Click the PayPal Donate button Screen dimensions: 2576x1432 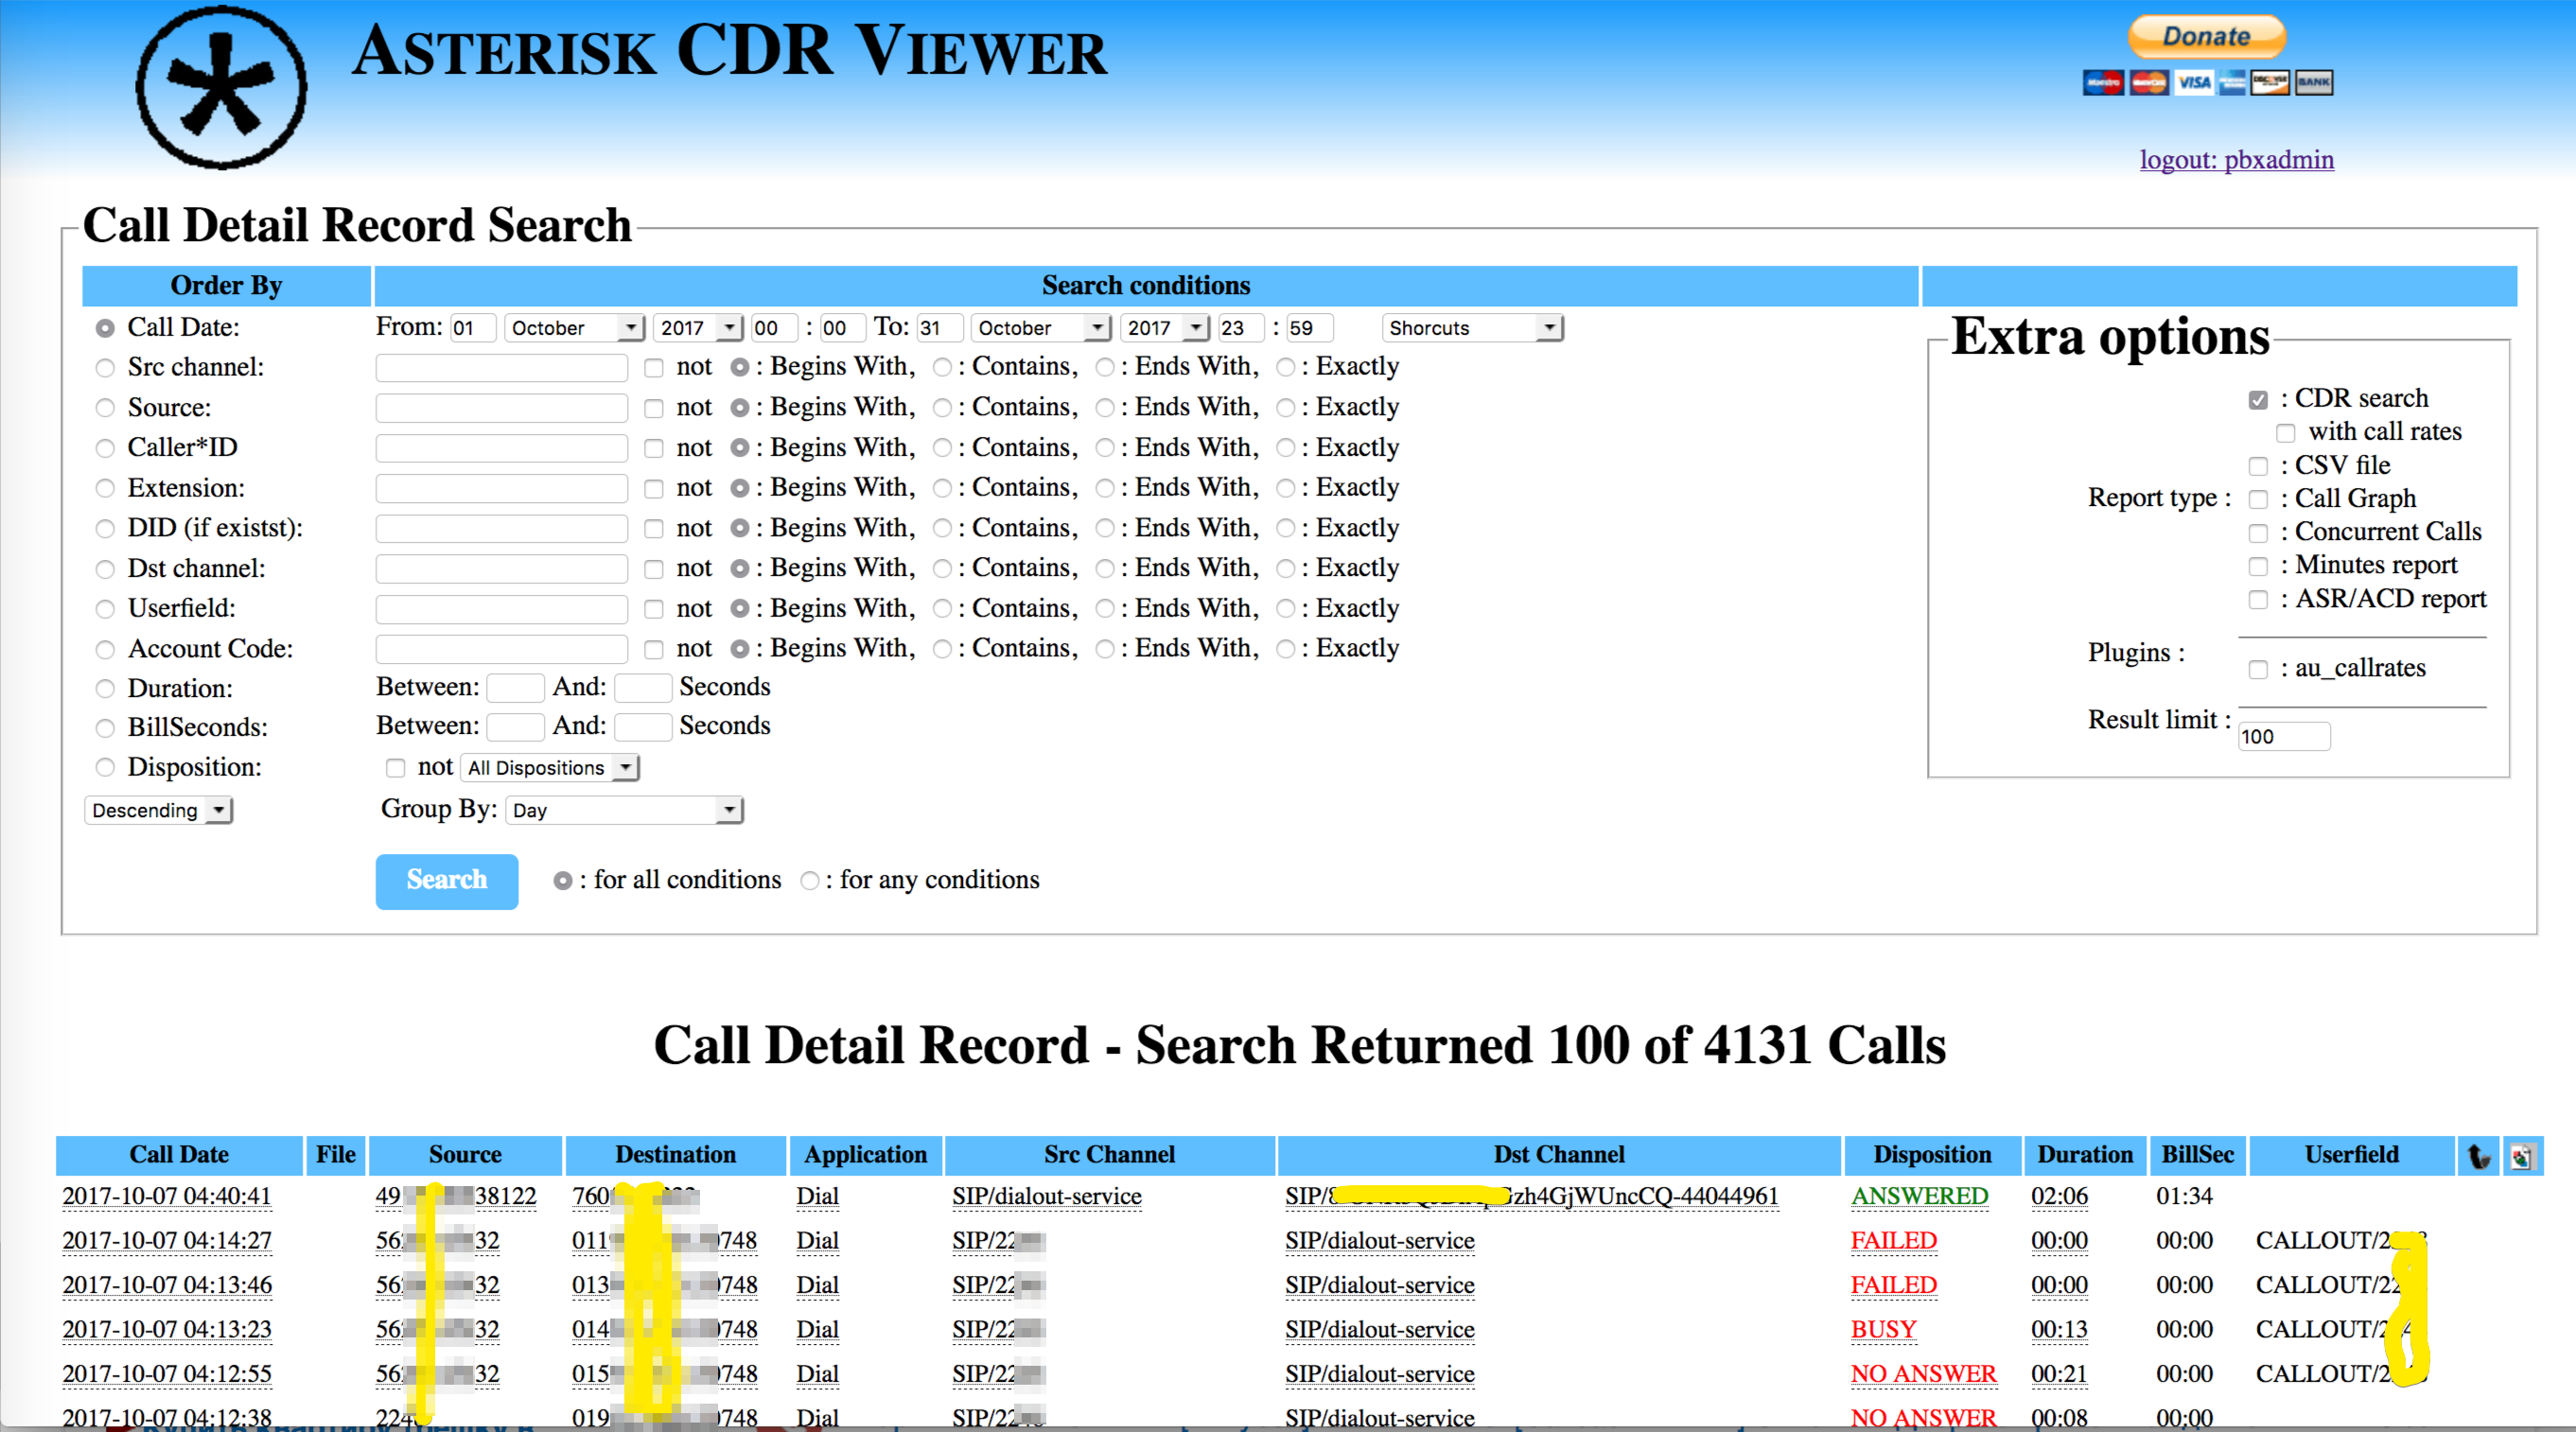click(2206, 37)
